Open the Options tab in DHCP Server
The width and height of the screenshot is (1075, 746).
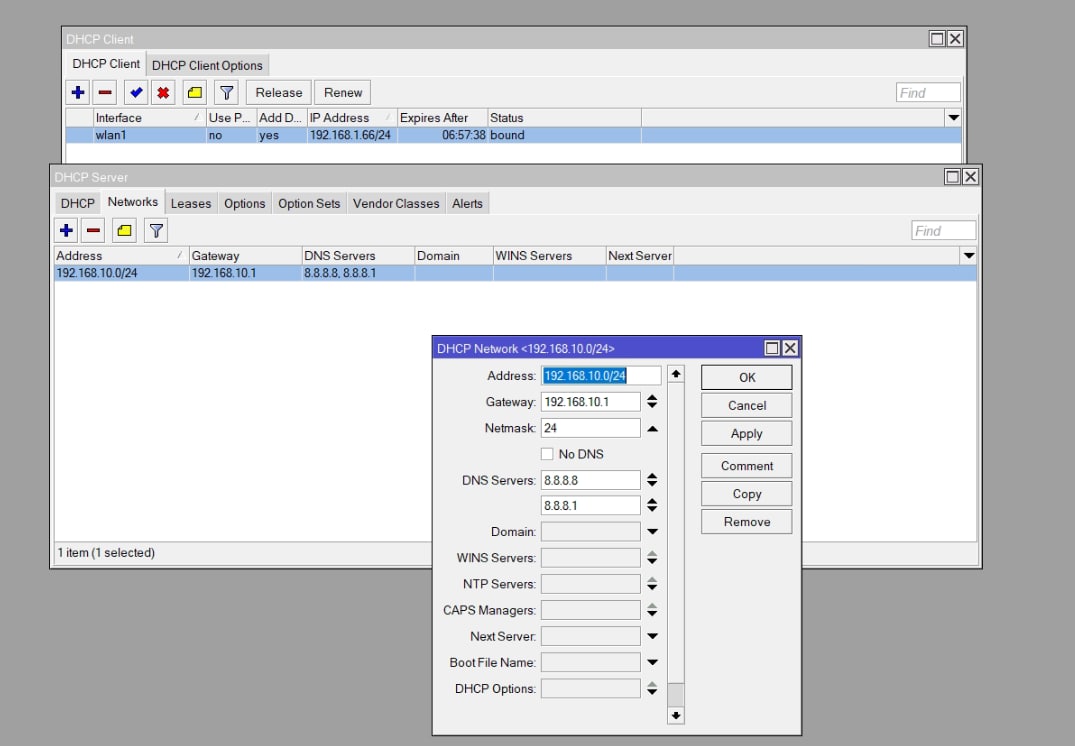point(244,204)
